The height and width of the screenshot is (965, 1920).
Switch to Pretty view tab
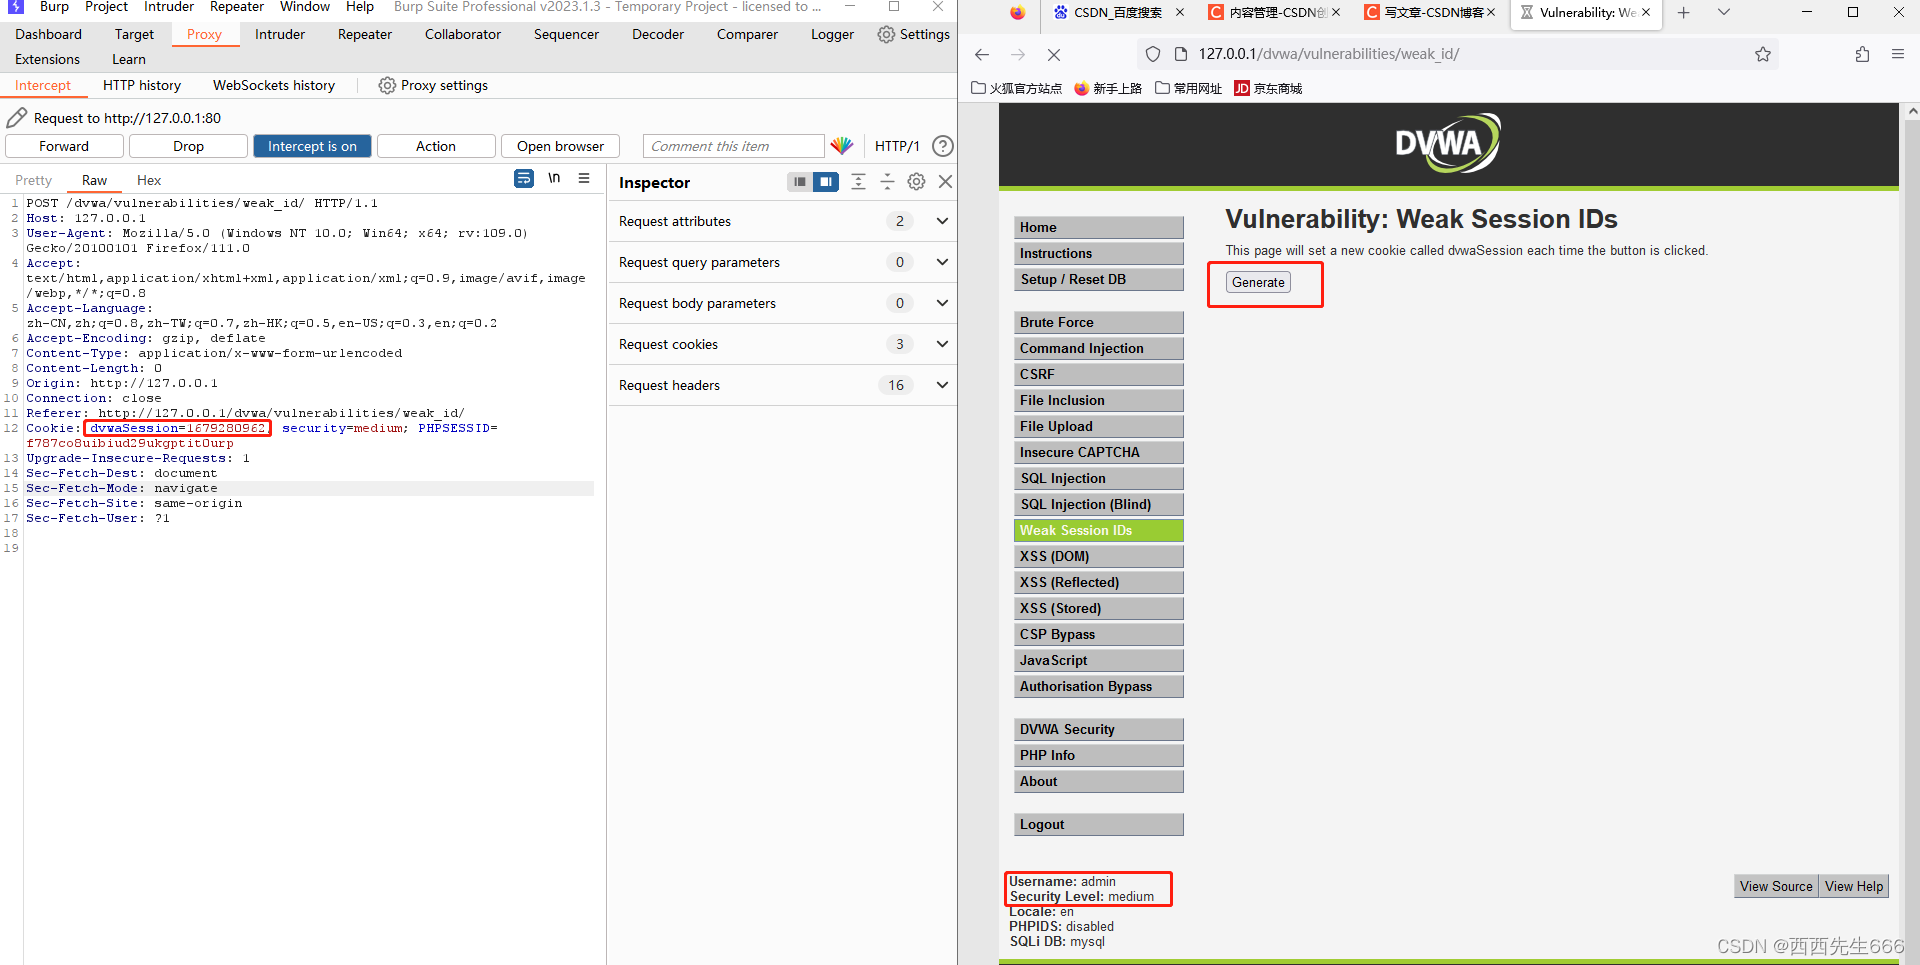tap(33, 180)
